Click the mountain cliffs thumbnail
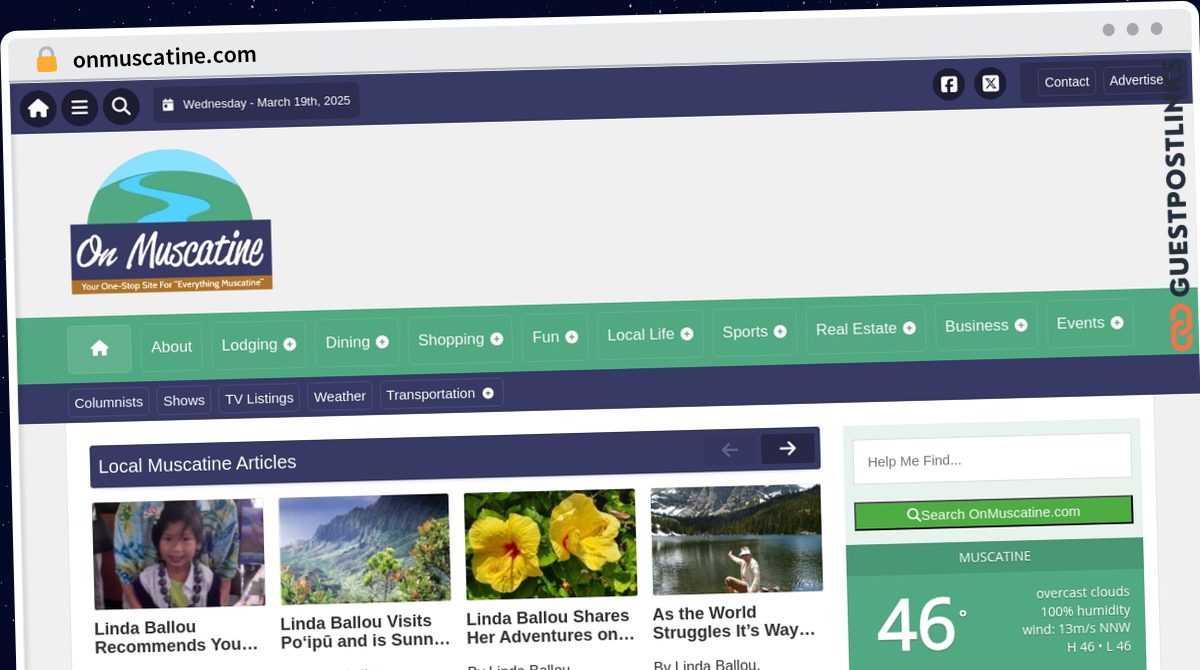1200x670 pixels. (x=365, y=549)
